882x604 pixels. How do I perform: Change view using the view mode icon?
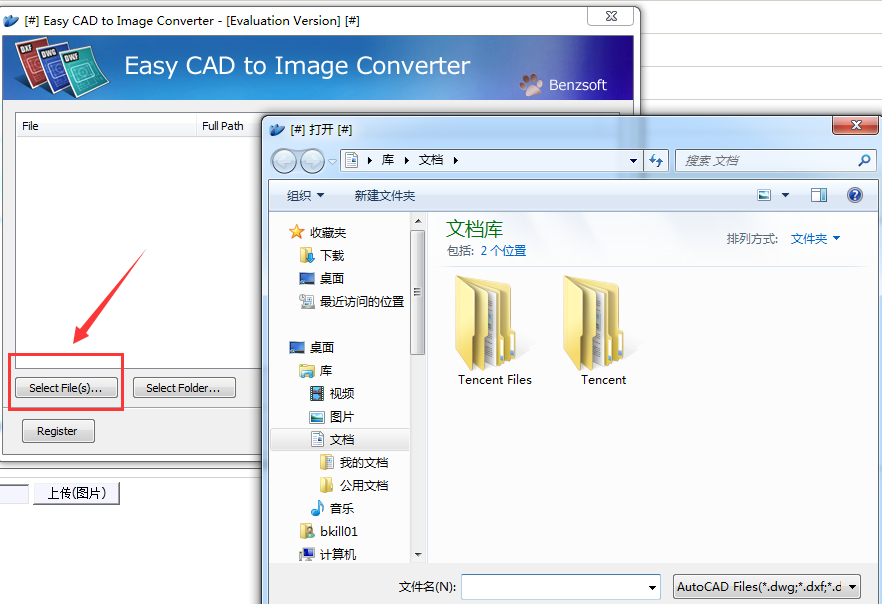click(764, 195)
